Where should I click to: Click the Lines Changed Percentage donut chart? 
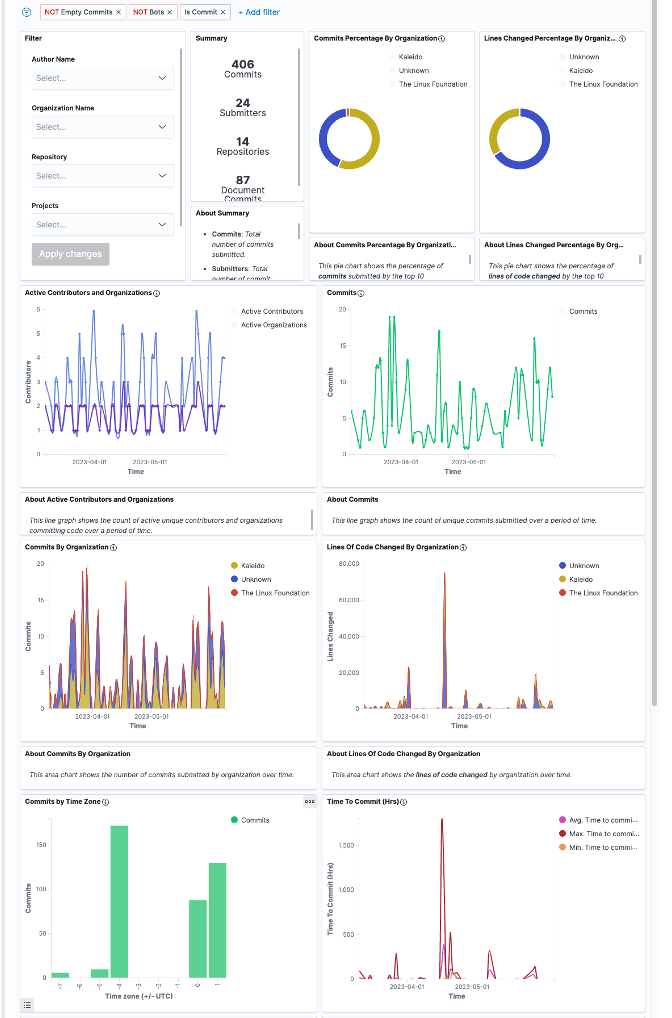pos(519,139)
